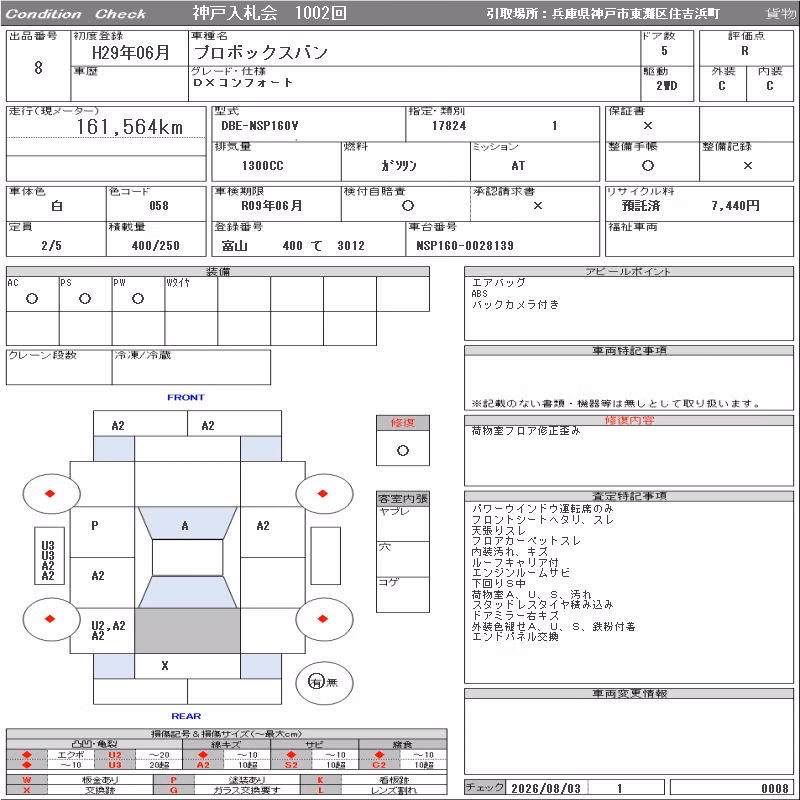
Task: Select the color code 058
Action: click(x=159, y=206)
